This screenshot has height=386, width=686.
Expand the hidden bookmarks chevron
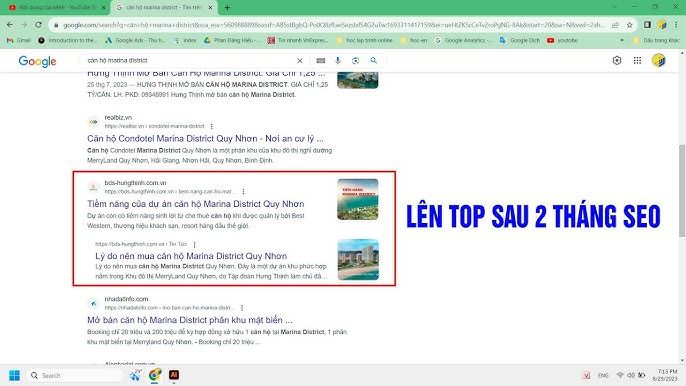coord(622,40)
